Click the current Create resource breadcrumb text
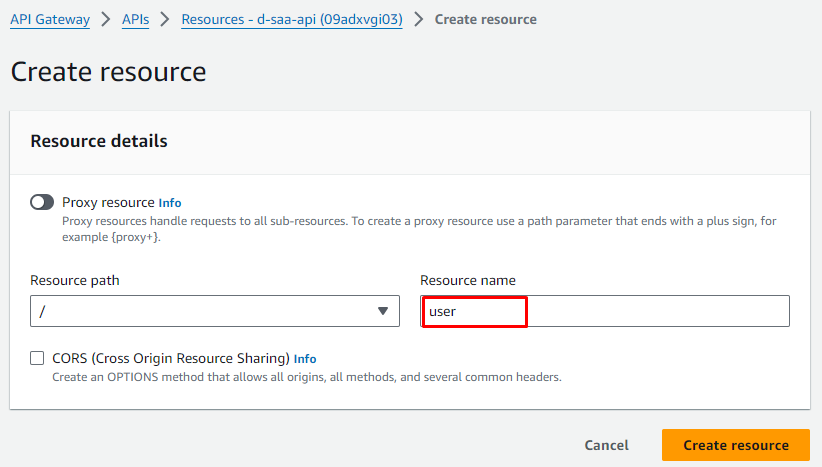The image size is (822, 467). coord(485,19)
